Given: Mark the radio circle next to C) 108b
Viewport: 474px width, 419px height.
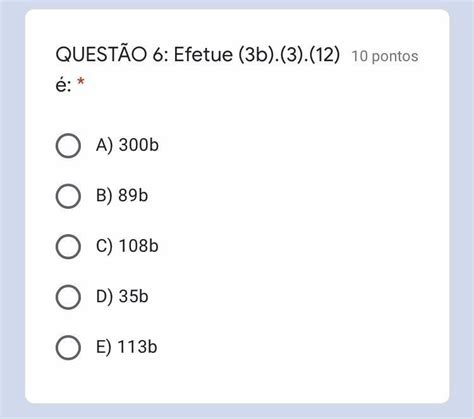Looking at the screenshot, I should click(68, 247).
